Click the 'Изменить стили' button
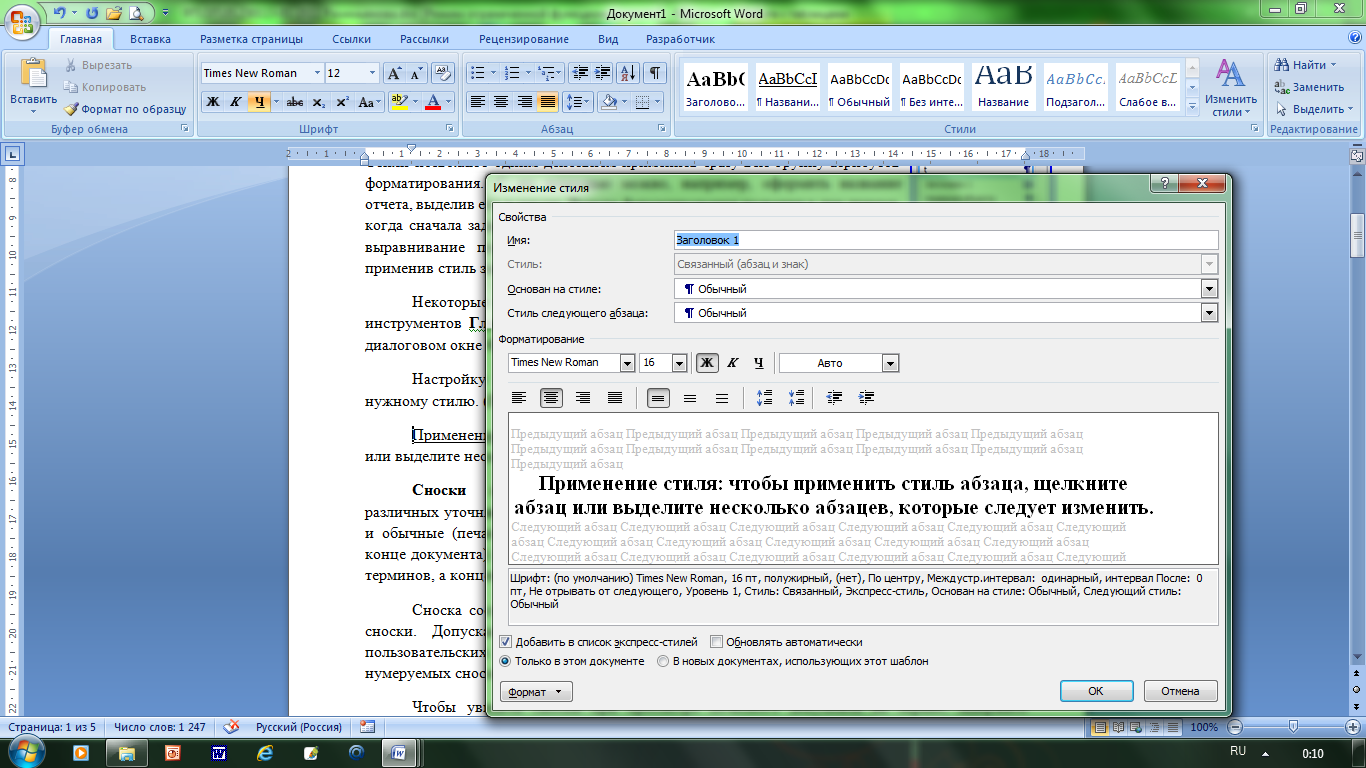 click(x=1231, y=88)
